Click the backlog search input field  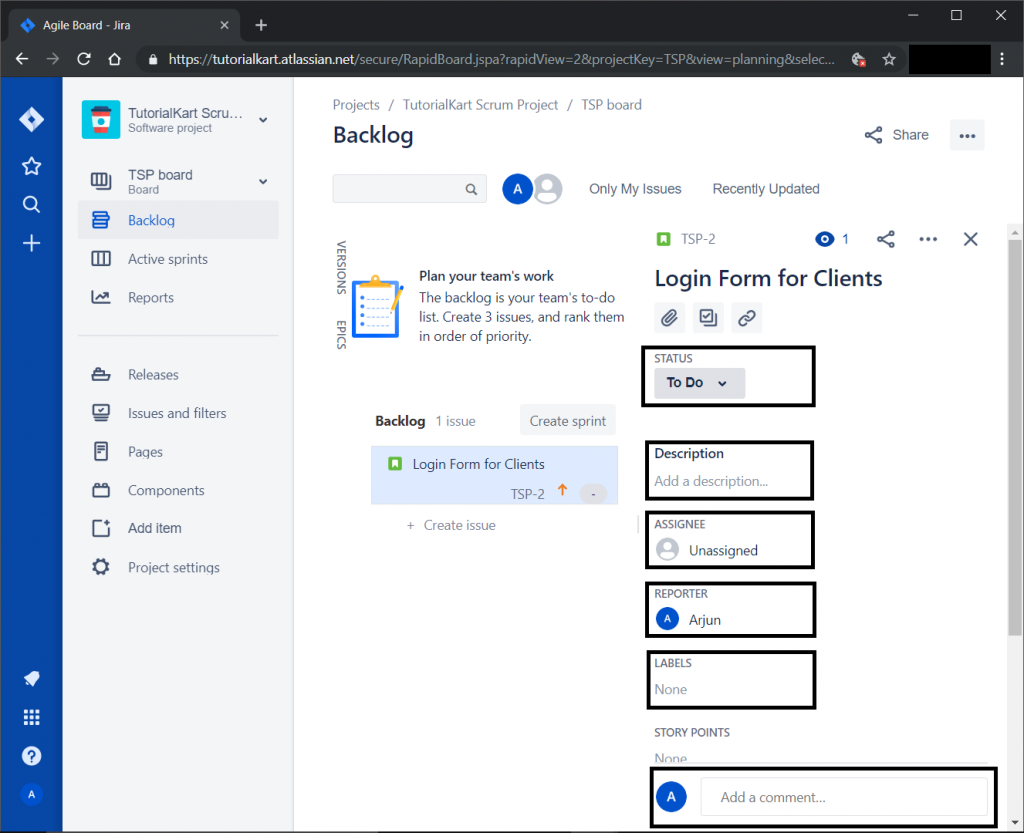click(409, 189)
